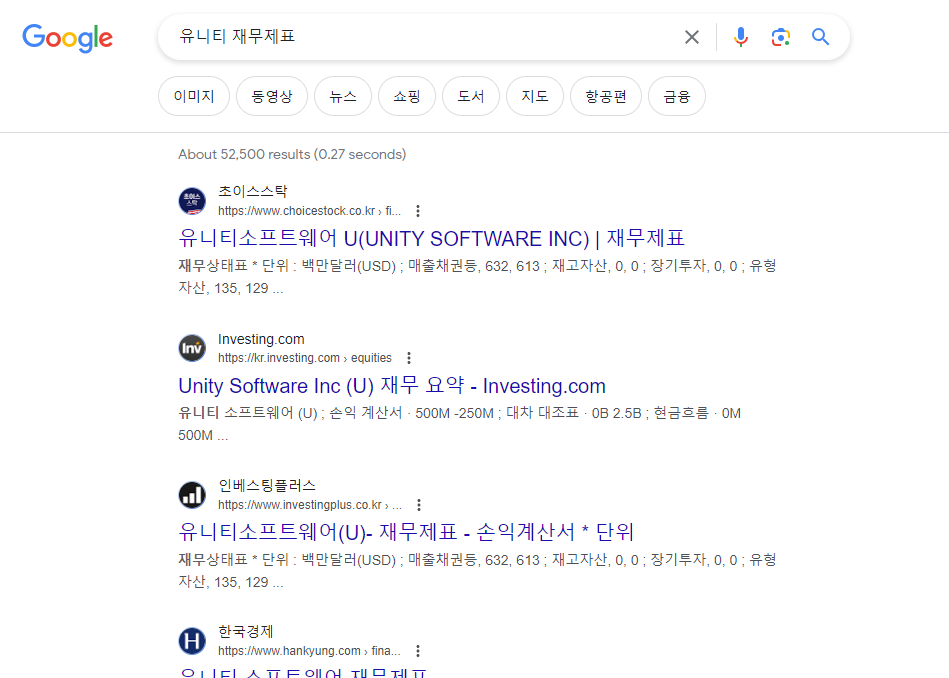Clear the search box text
The image size is (949, 678).
pos(692,37)
